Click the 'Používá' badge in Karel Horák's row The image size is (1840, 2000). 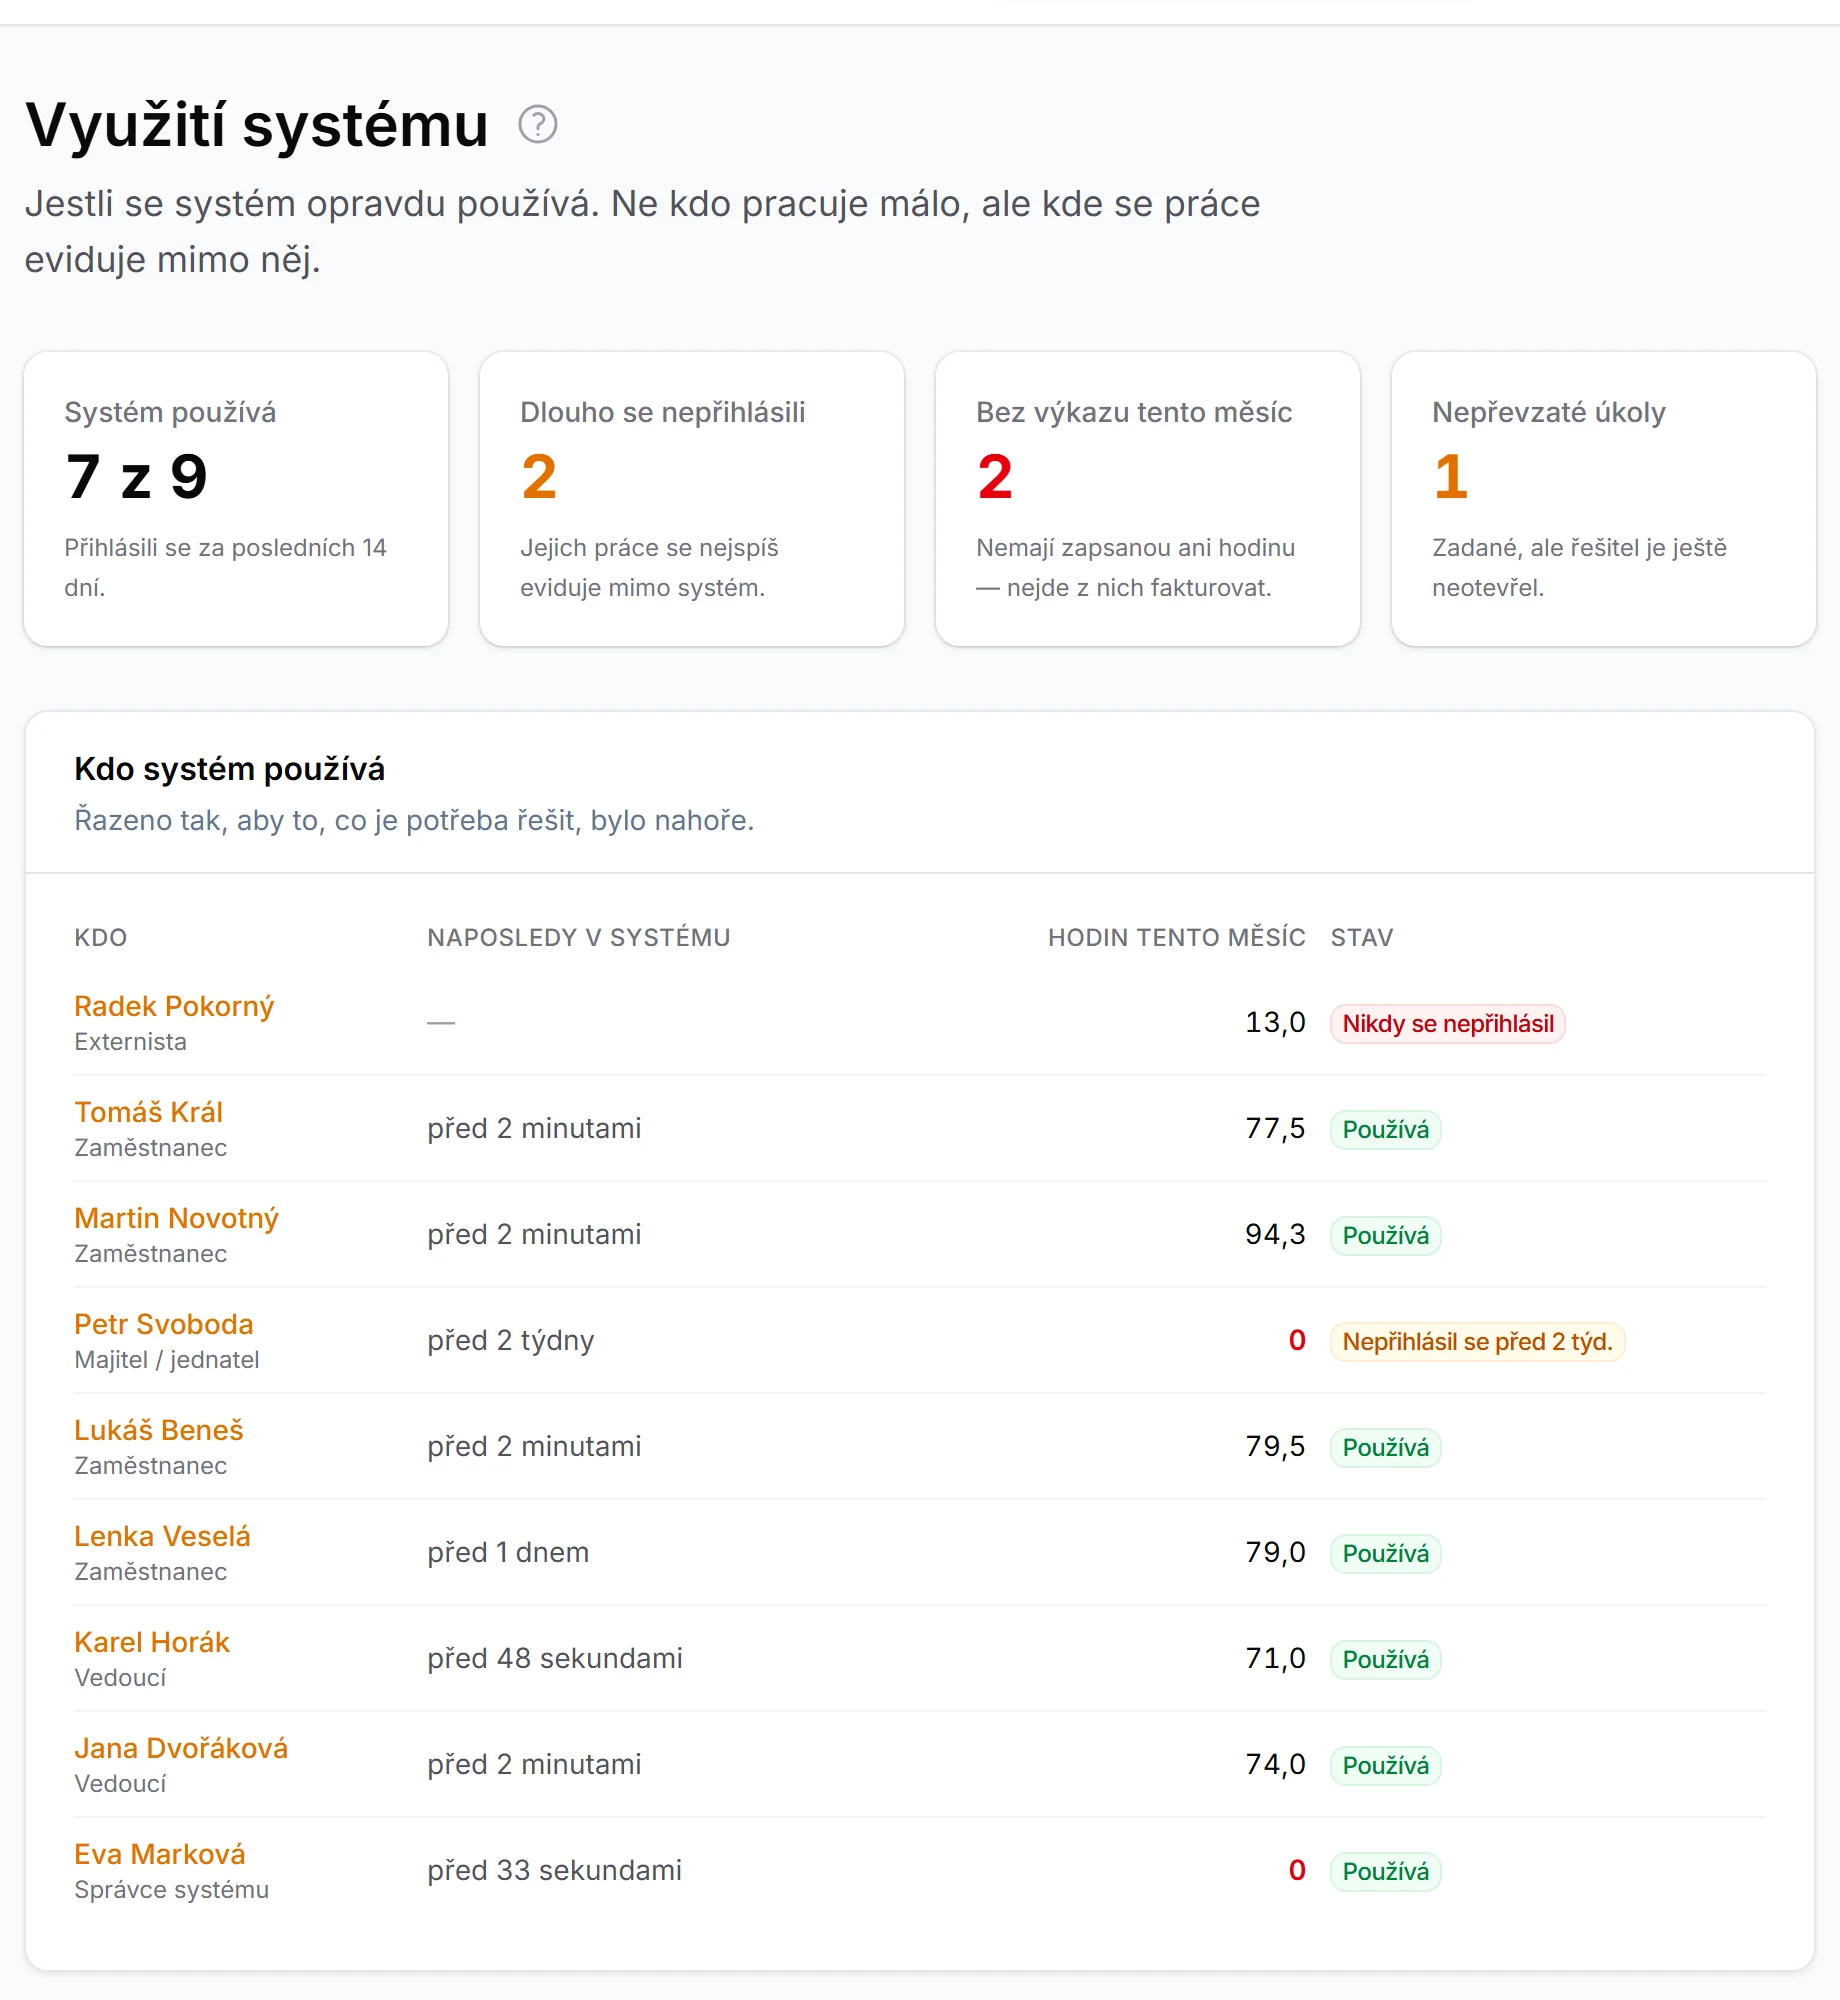point(1385,1660)
